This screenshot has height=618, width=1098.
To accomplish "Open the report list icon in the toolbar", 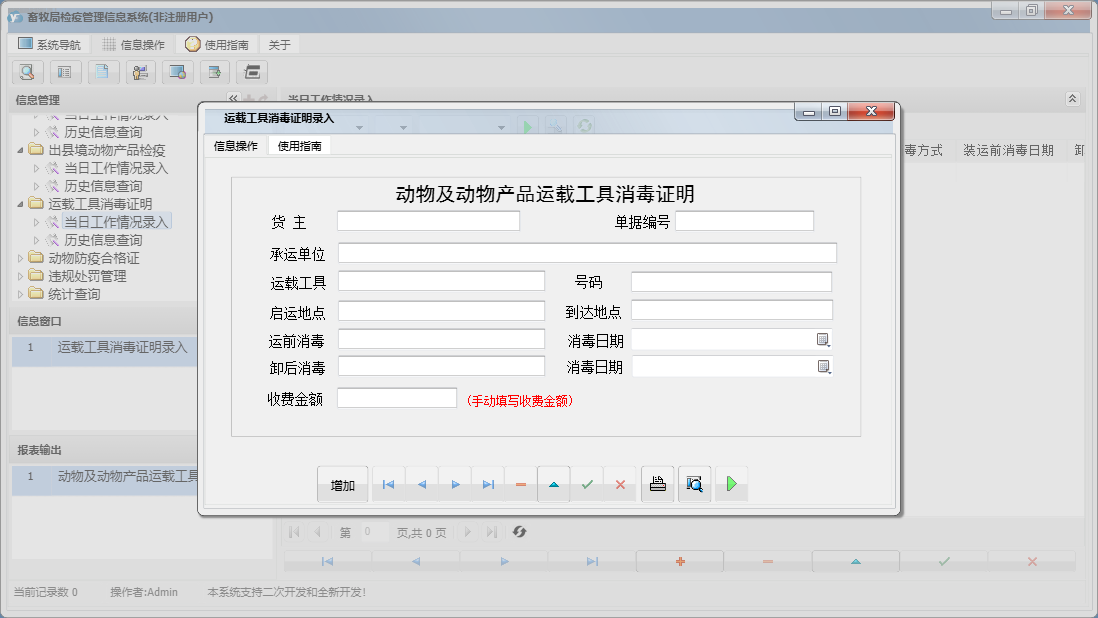I will [65, 72].
